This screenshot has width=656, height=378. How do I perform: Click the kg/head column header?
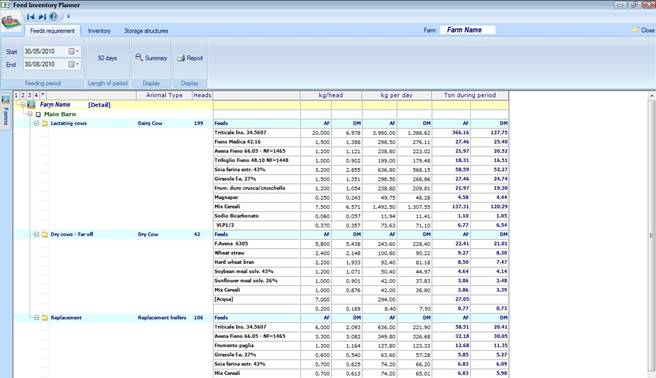coord(331,95)
